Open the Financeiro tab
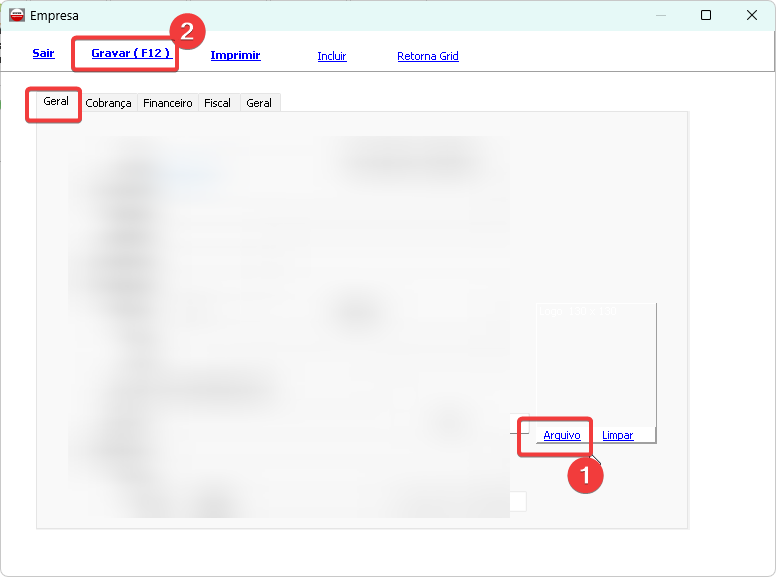Screen dimensions: 776x577 tap(167, 103)
